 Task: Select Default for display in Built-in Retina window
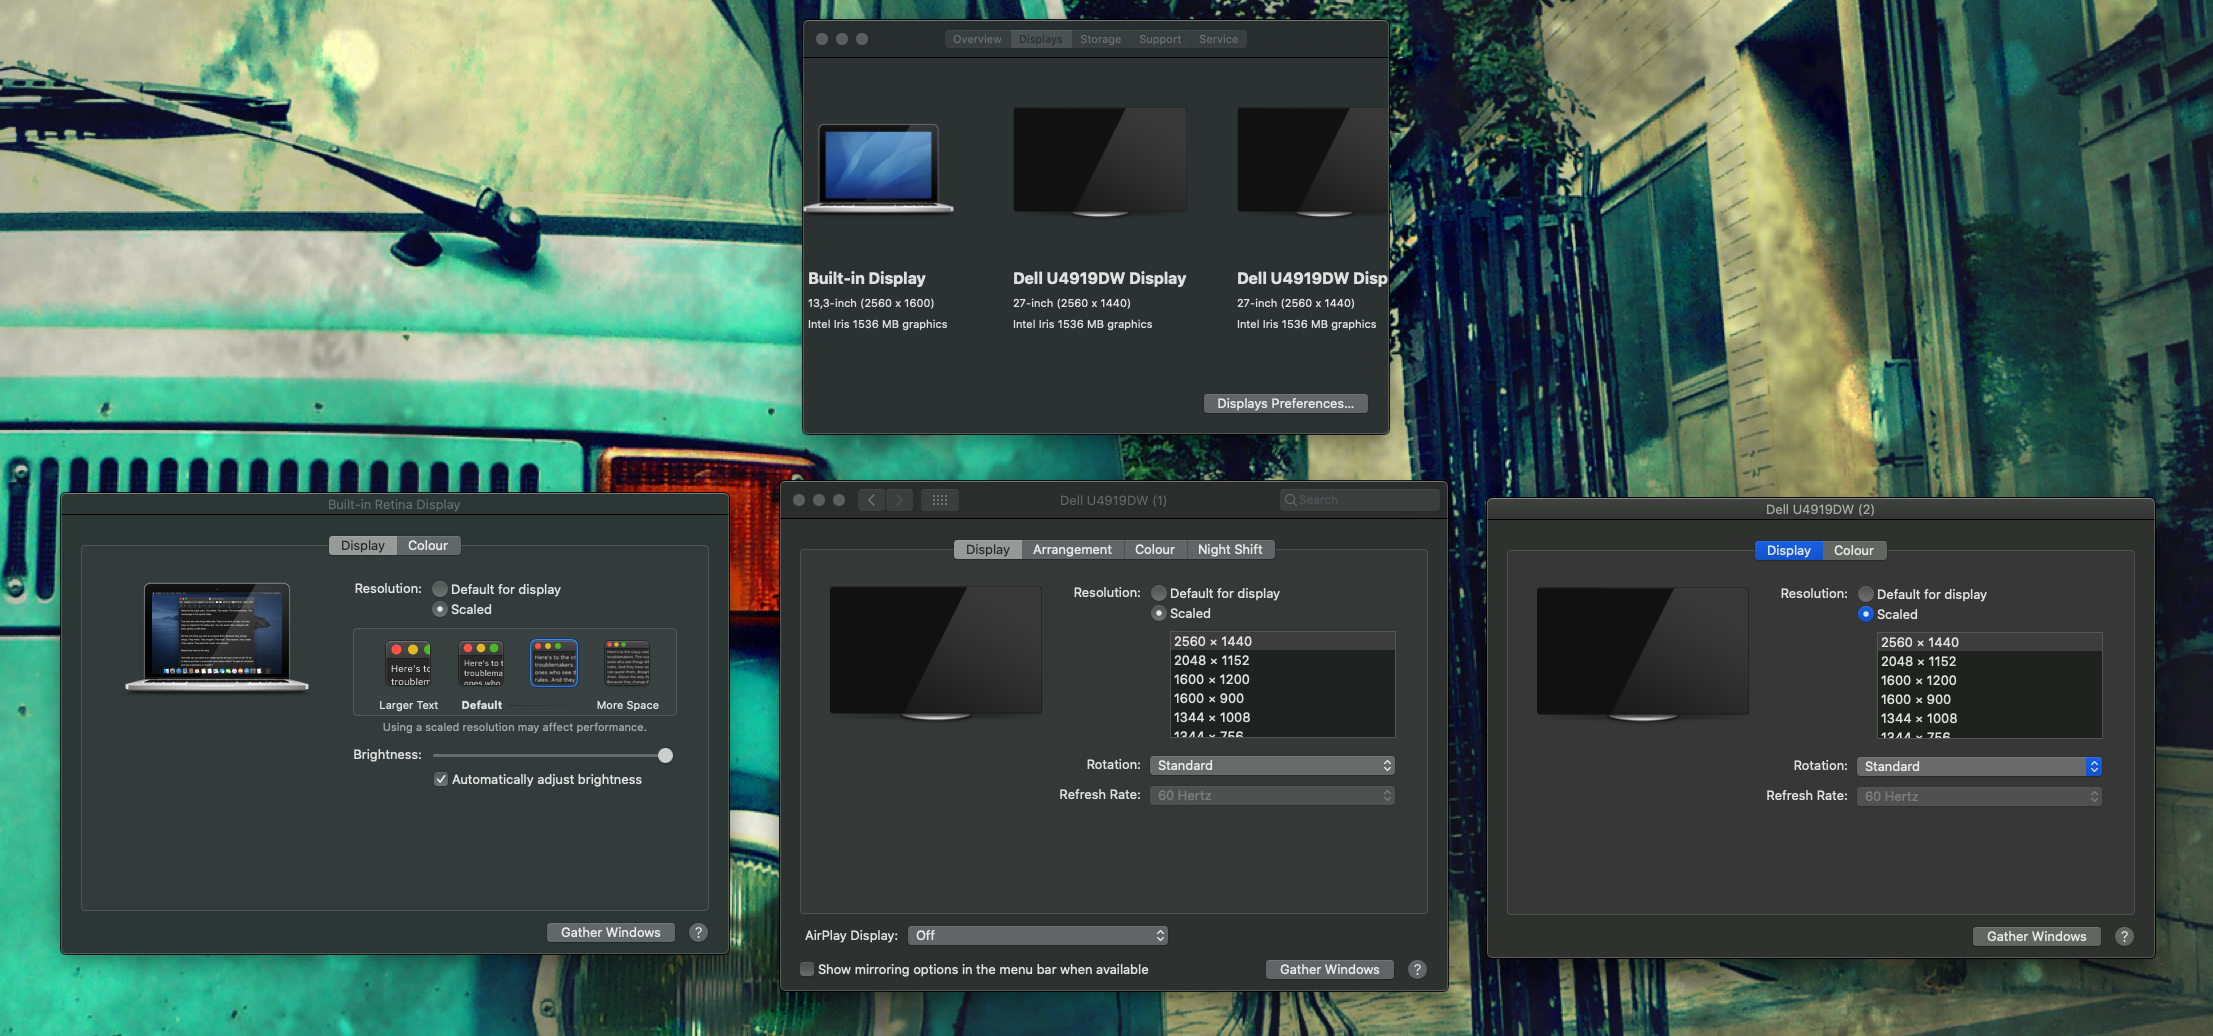pyautogui.click(x=440, y=589)
